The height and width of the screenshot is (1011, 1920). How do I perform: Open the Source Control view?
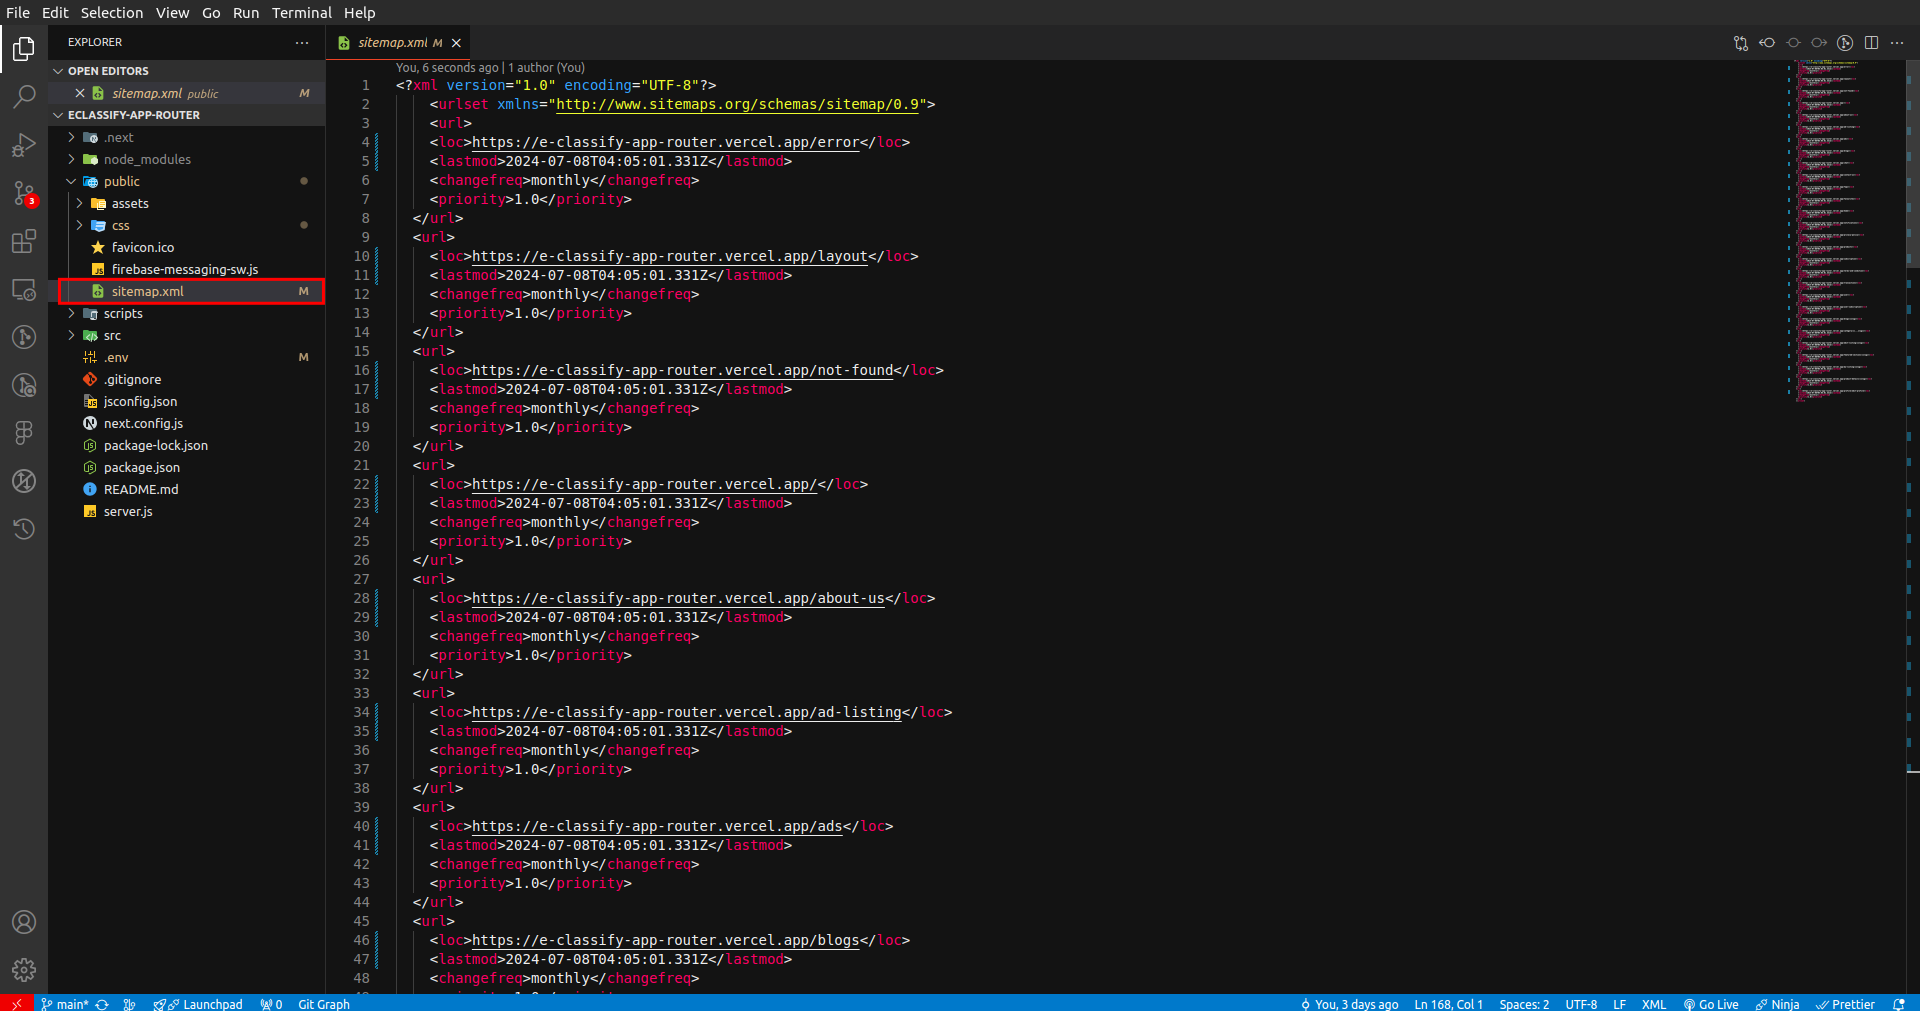click(x=24, y=193)
